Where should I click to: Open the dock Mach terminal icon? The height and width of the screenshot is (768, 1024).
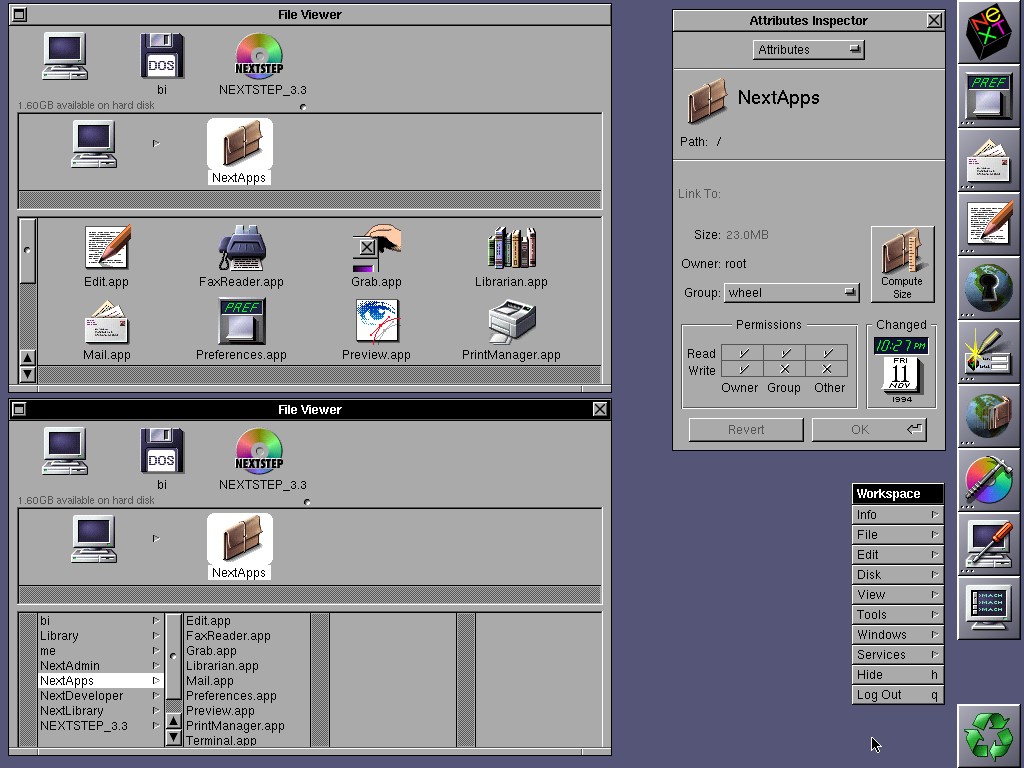[988, 608]
